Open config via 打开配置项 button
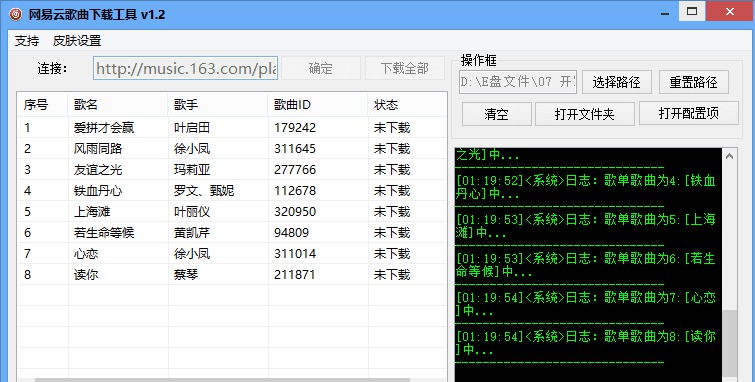This screenshot has height=382, width=755. [x=689, y=114]
